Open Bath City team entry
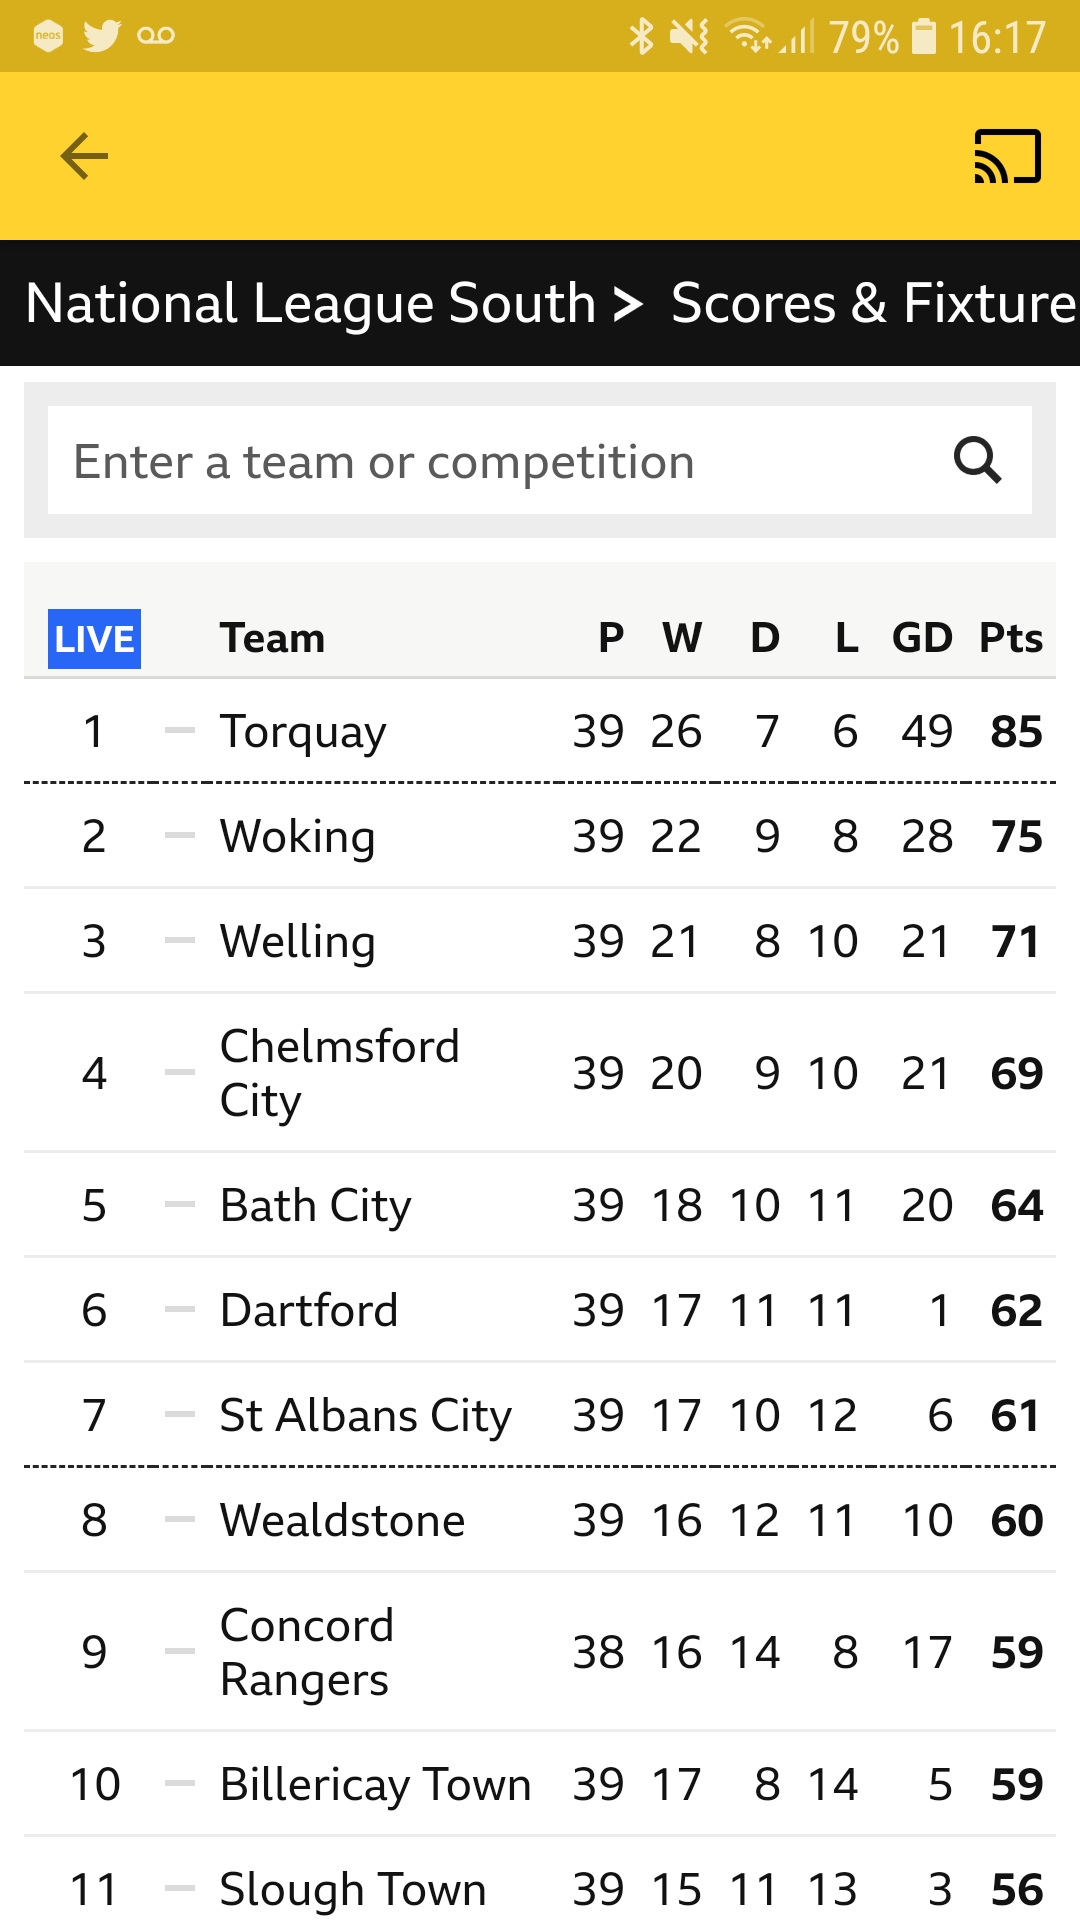Screen dimensions: 1080x1920 click(x=316, y=1205)
